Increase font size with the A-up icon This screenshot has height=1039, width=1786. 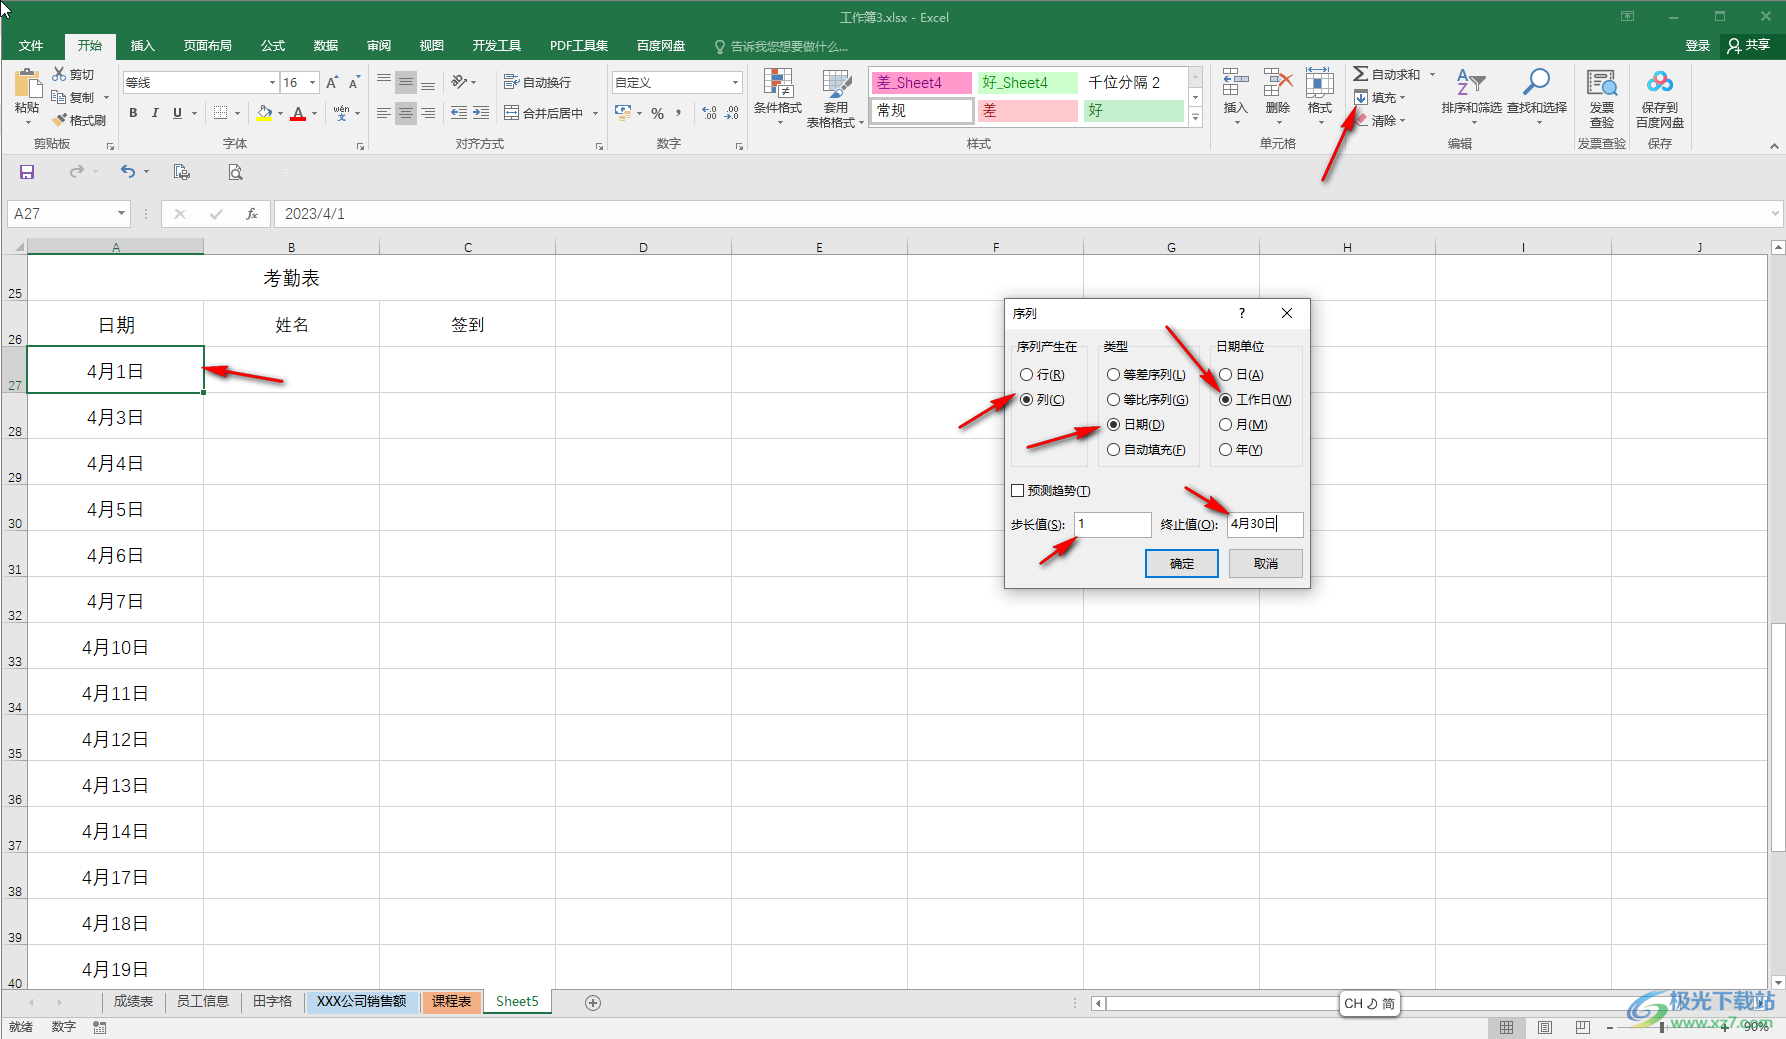coord(332,83)
